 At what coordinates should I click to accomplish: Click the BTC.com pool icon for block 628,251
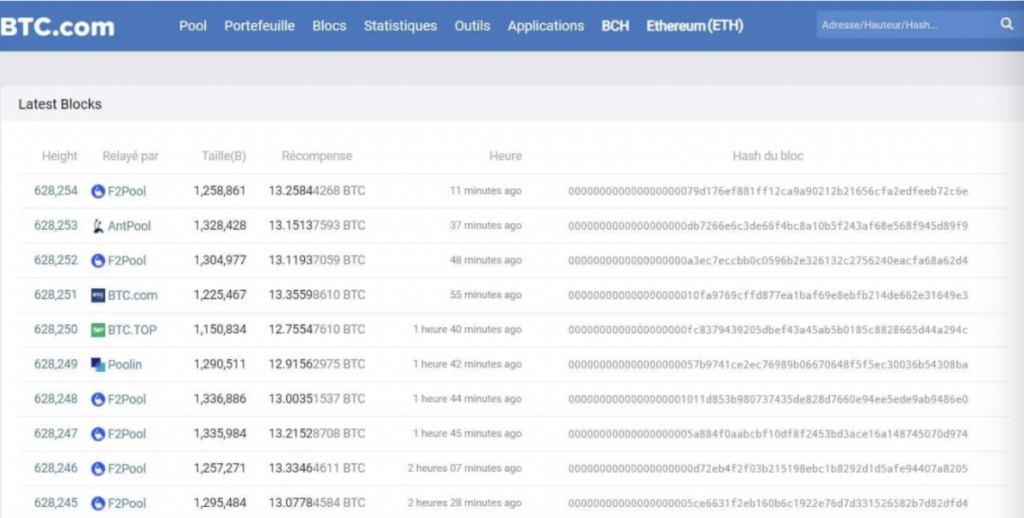click(x=98, y=295)
